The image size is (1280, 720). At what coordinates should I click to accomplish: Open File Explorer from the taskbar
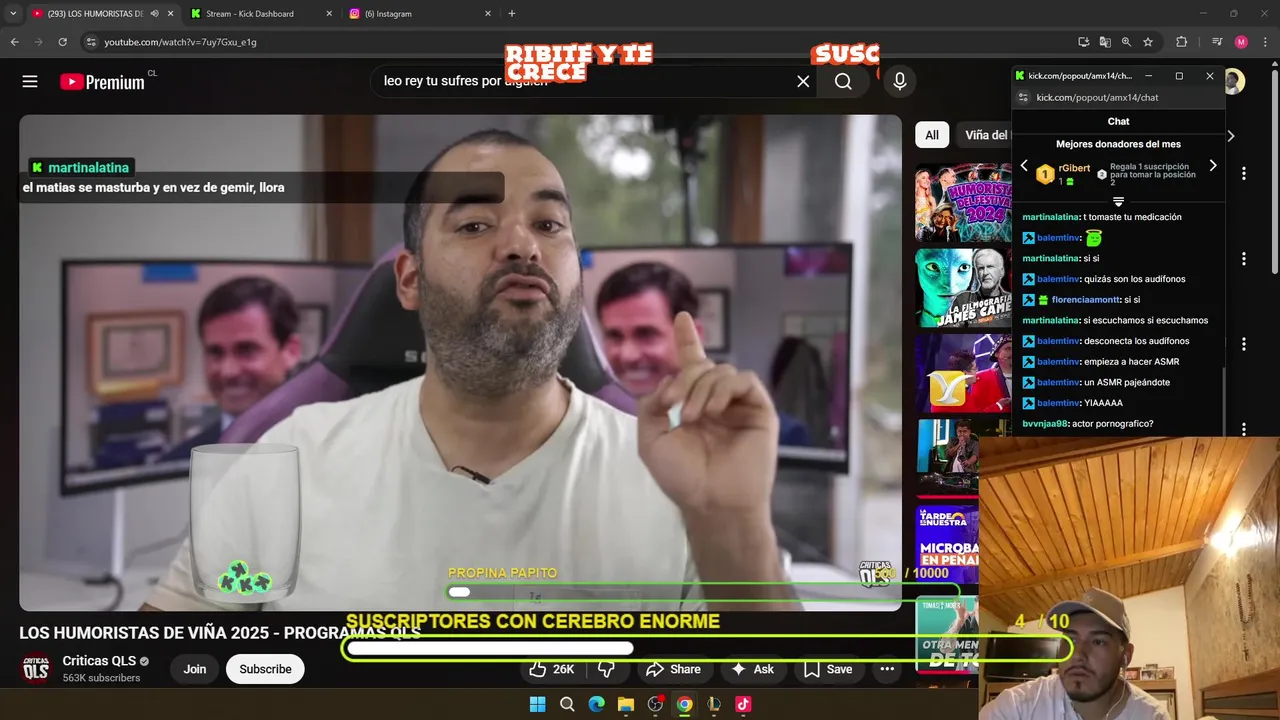pos(626,704)
